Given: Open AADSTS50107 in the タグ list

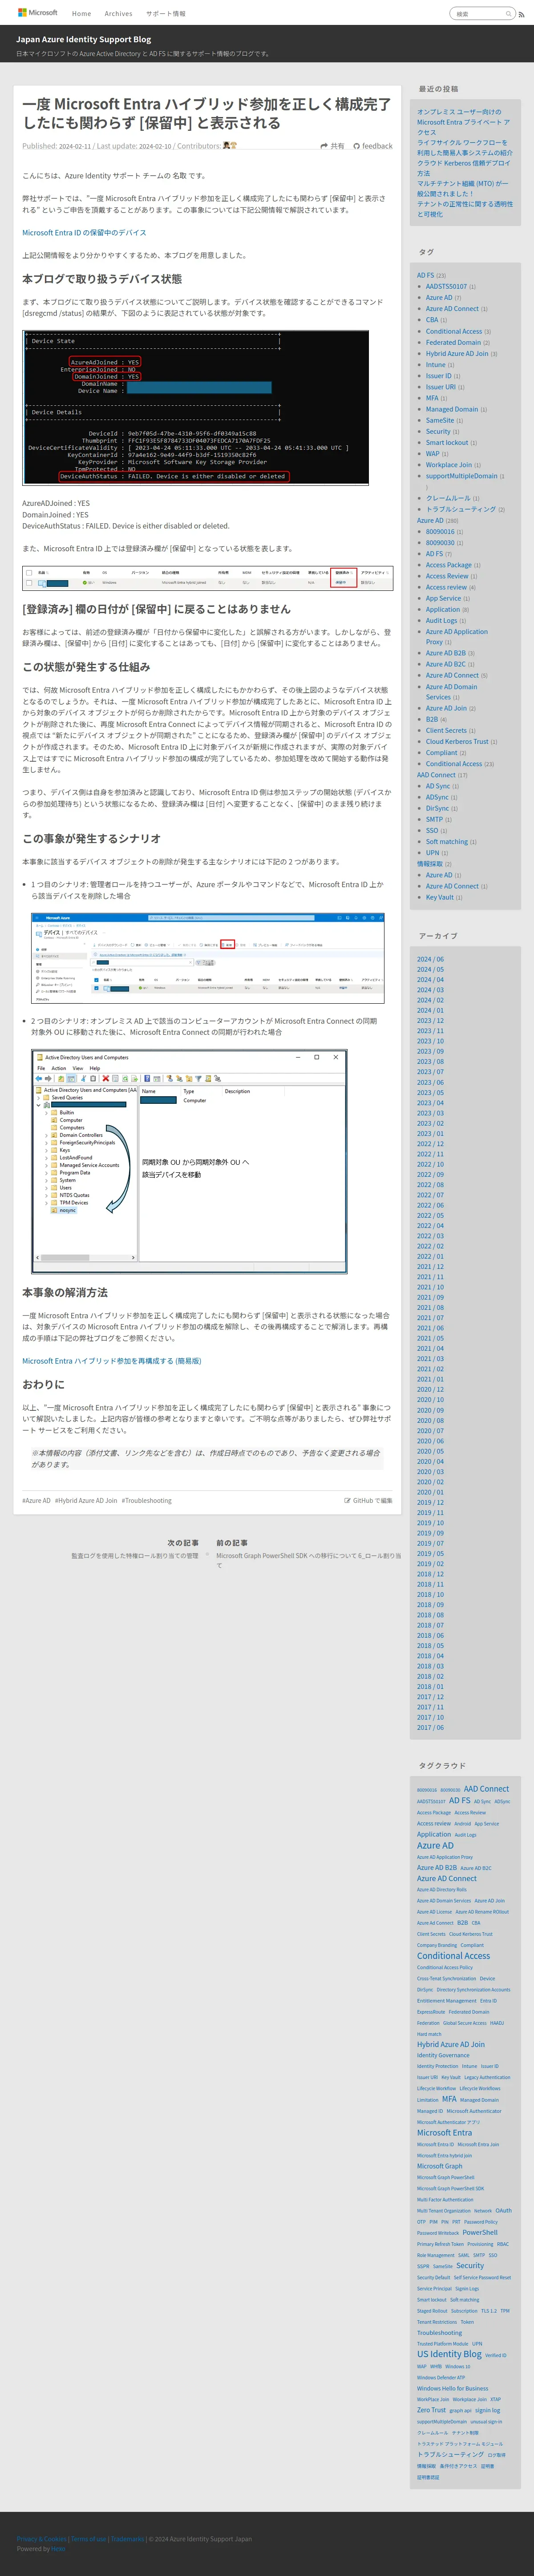Looking at the screenshot, I should click(x=446, y=286).
